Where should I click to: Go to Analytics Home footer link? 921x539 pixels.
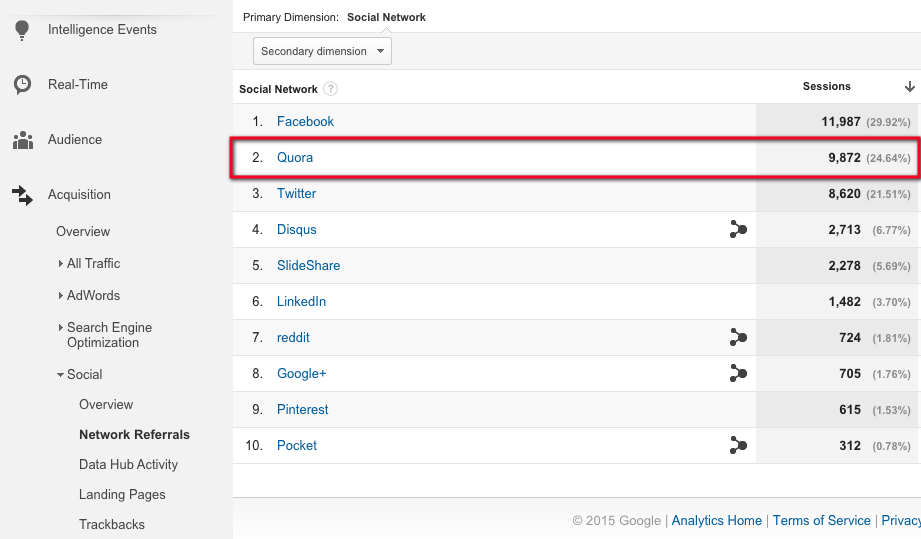(716, 520)
